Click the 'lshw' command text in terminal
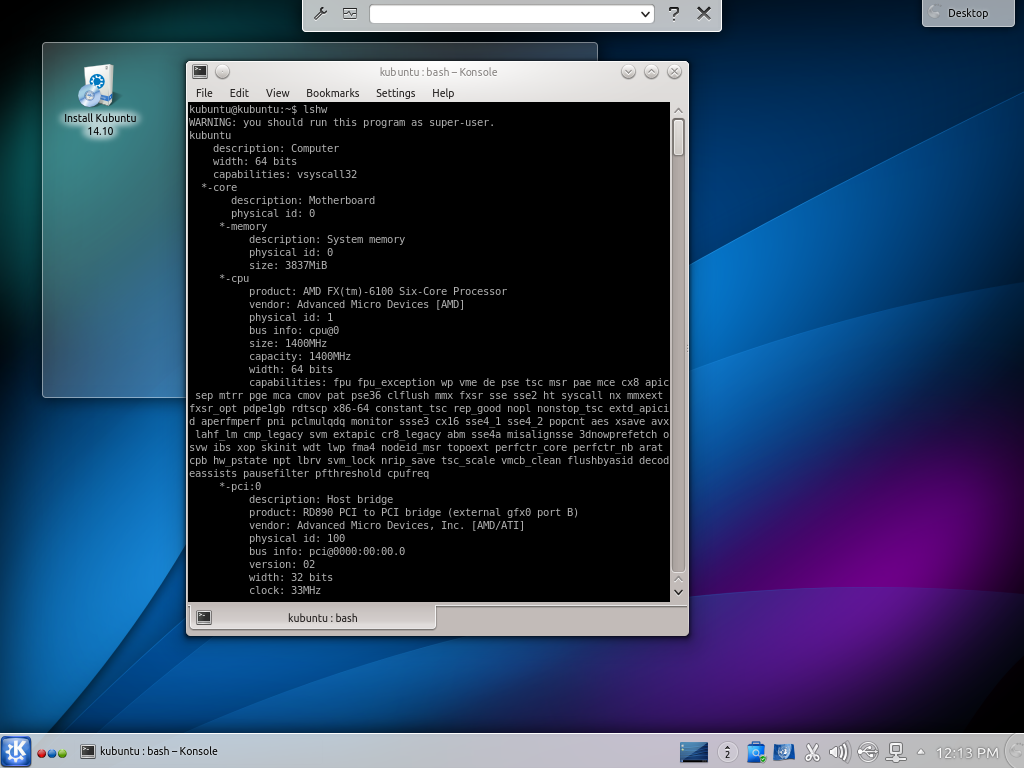 315,109
